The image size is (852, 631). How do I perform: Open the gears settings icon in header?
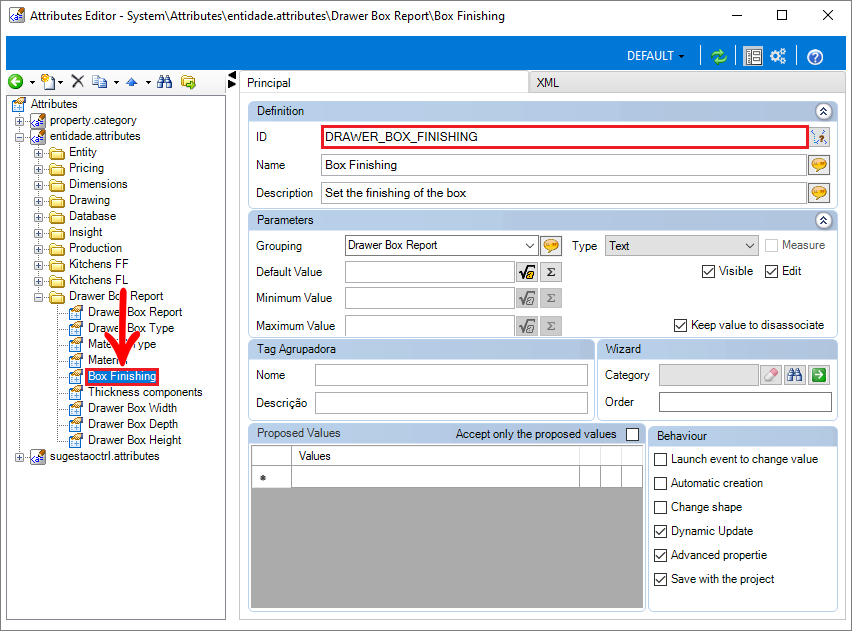pyautogui.click(x=778, y=56)
